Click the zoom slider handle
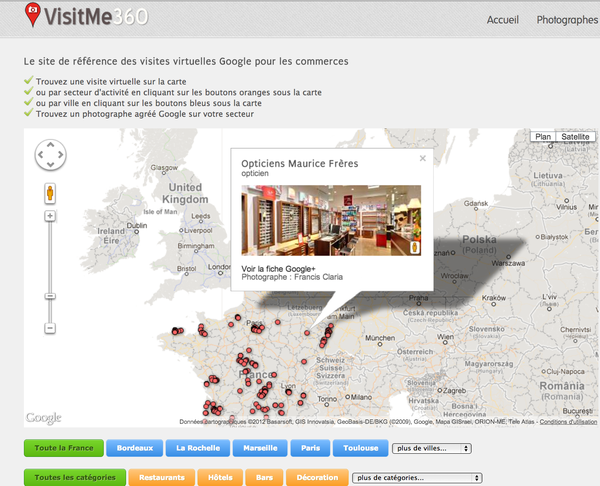Screen dimensions: 600x486 click(50, 296)
